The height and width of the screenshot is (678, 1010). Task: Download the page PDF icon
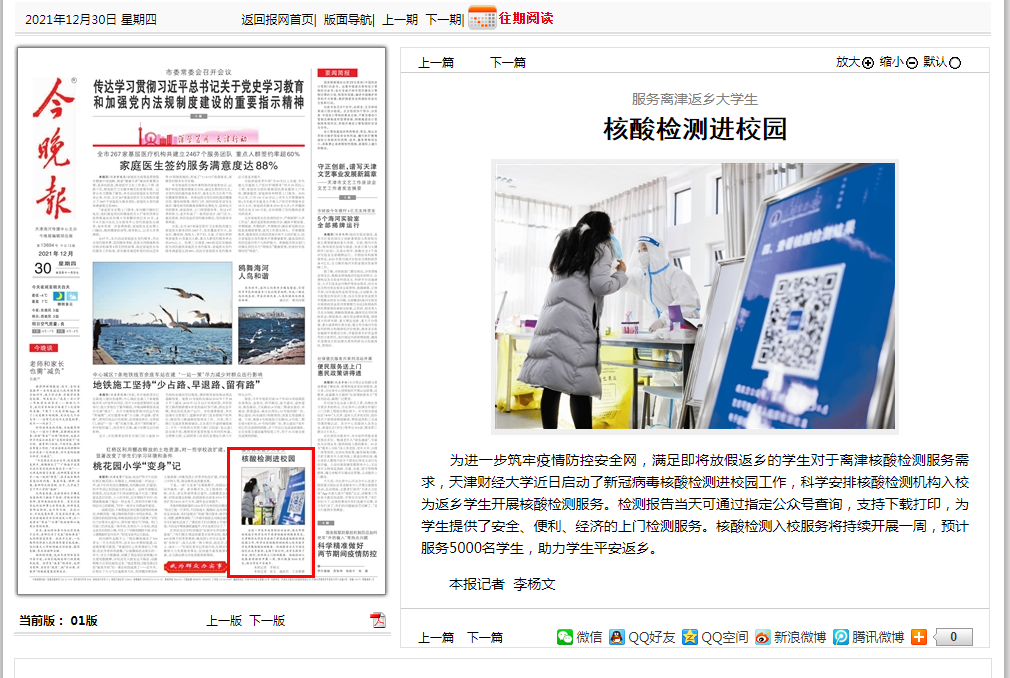click(378, 620)
